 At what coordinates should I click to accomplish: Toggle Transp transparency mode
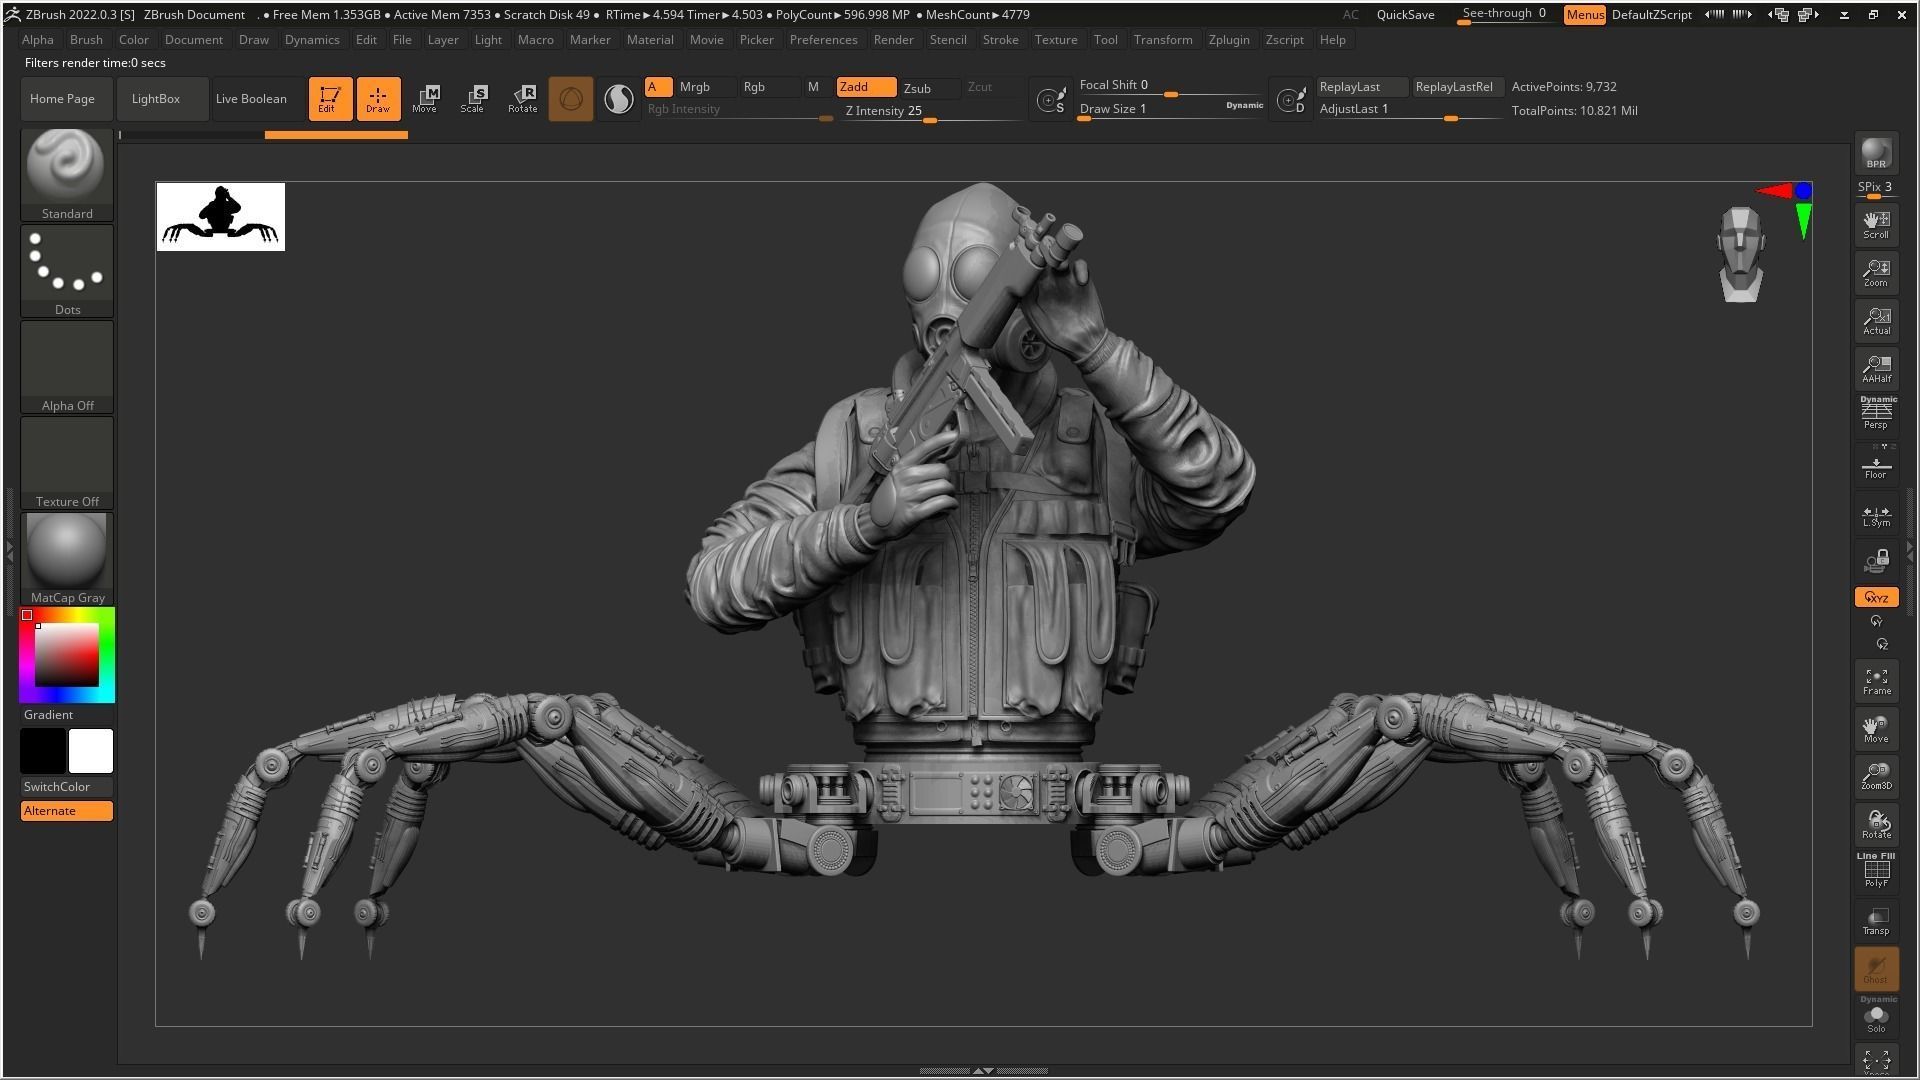(1876, 921)
